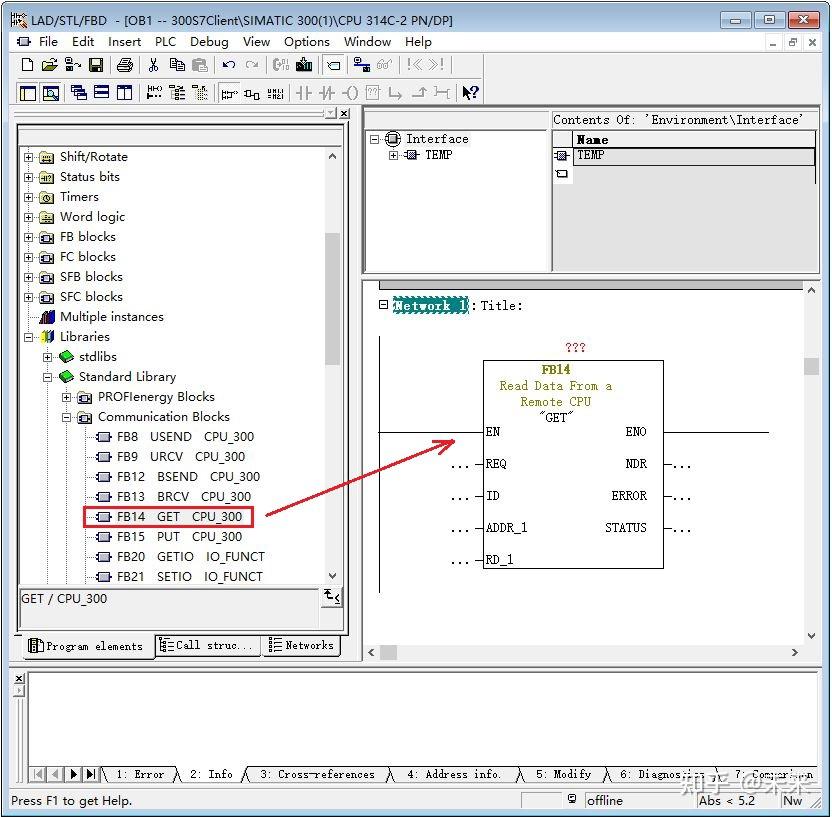Viewport: 832px width, 817px height.
Task: Collapse the Libraries tree node
Action: click(29, 337)
